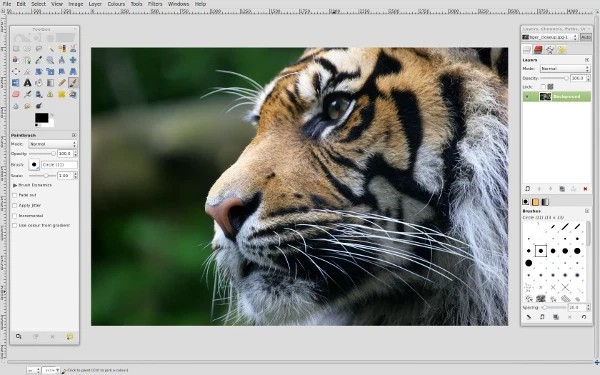The height and width of the screenshot is (375, 600).
Task: Select the Dodge/Burn tool
Action: (x=39, y=106)
